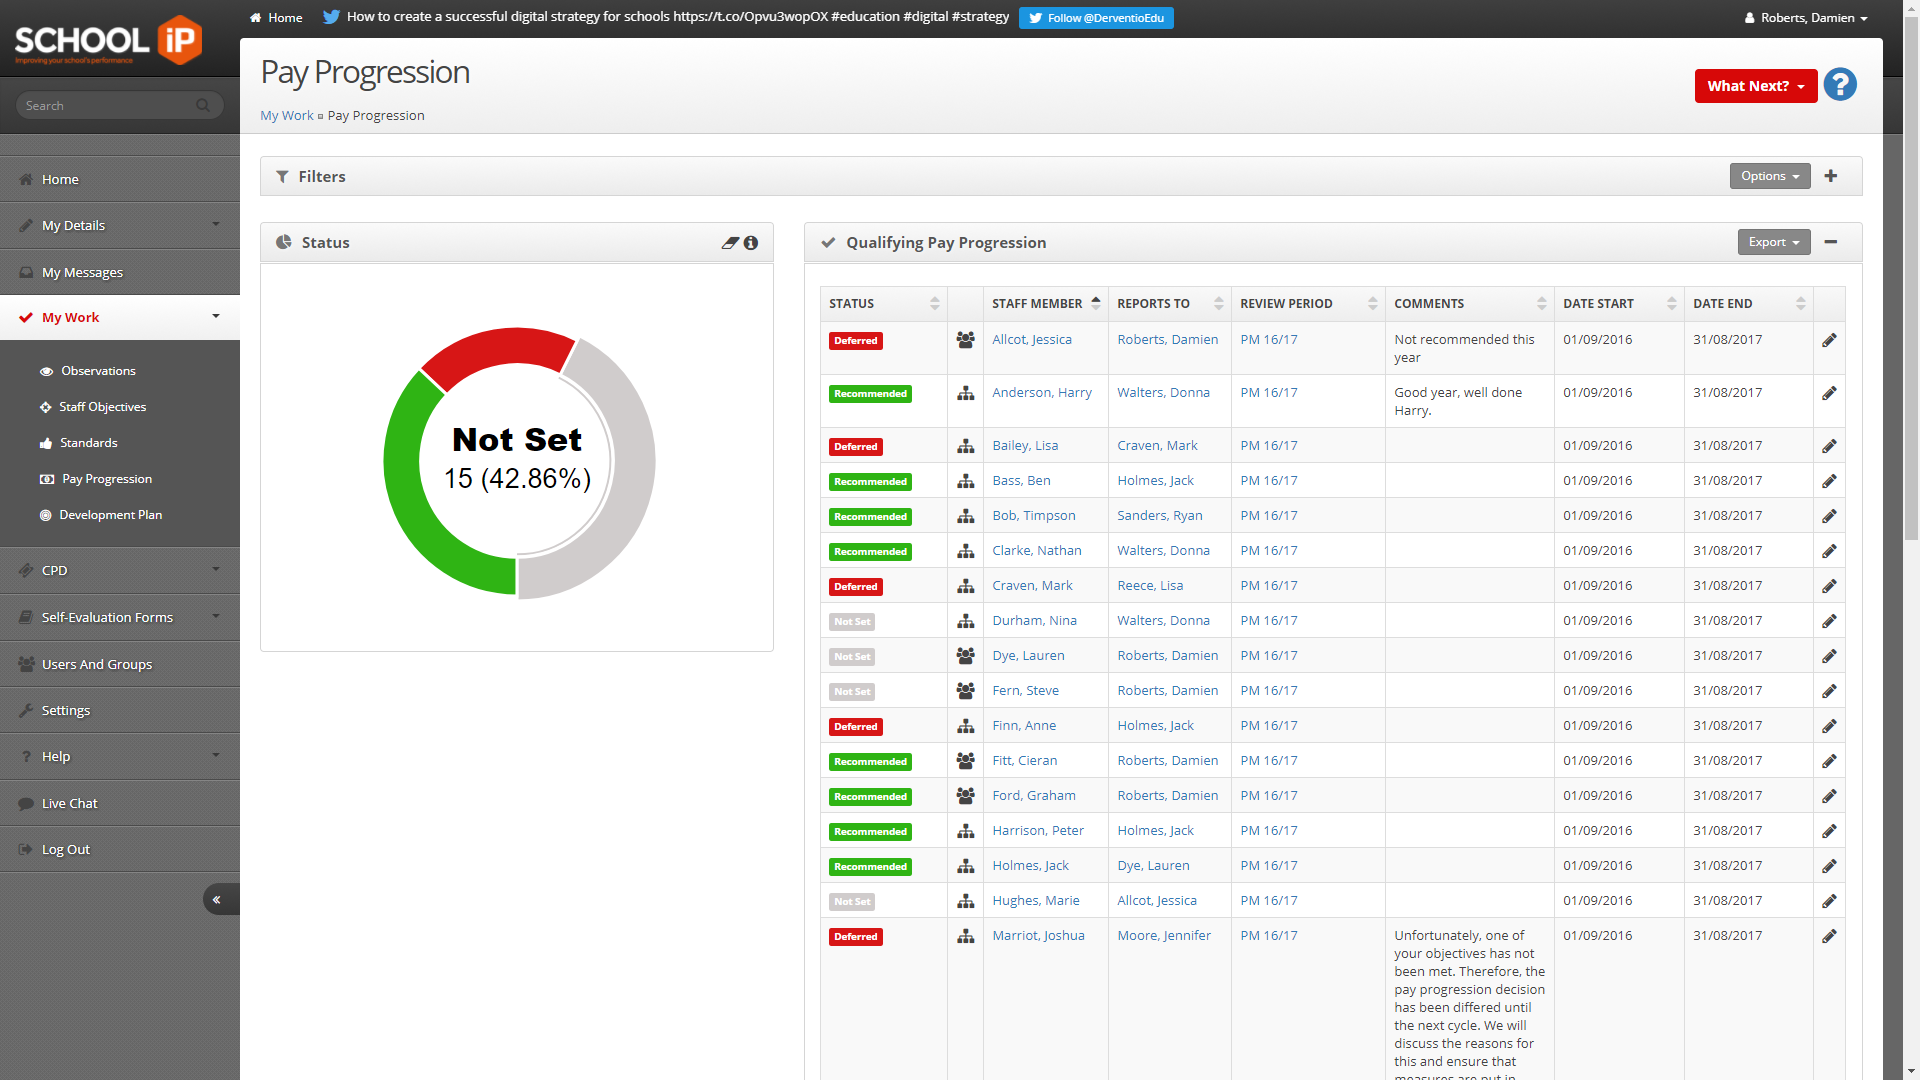The height and width of the screenshot is (1080, 1920).
Task: Open the Export dropdown
Action: [1774, 242]
